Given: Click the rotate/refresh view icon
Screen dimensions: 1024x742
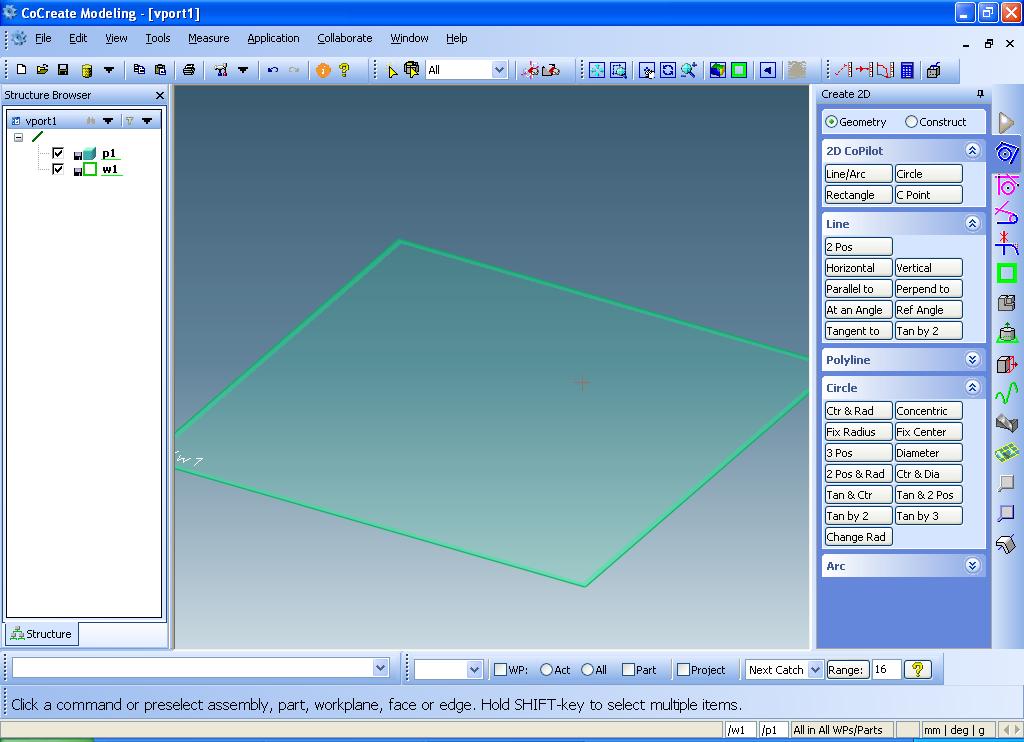Looking at the screenshot, I should point(667,70).
